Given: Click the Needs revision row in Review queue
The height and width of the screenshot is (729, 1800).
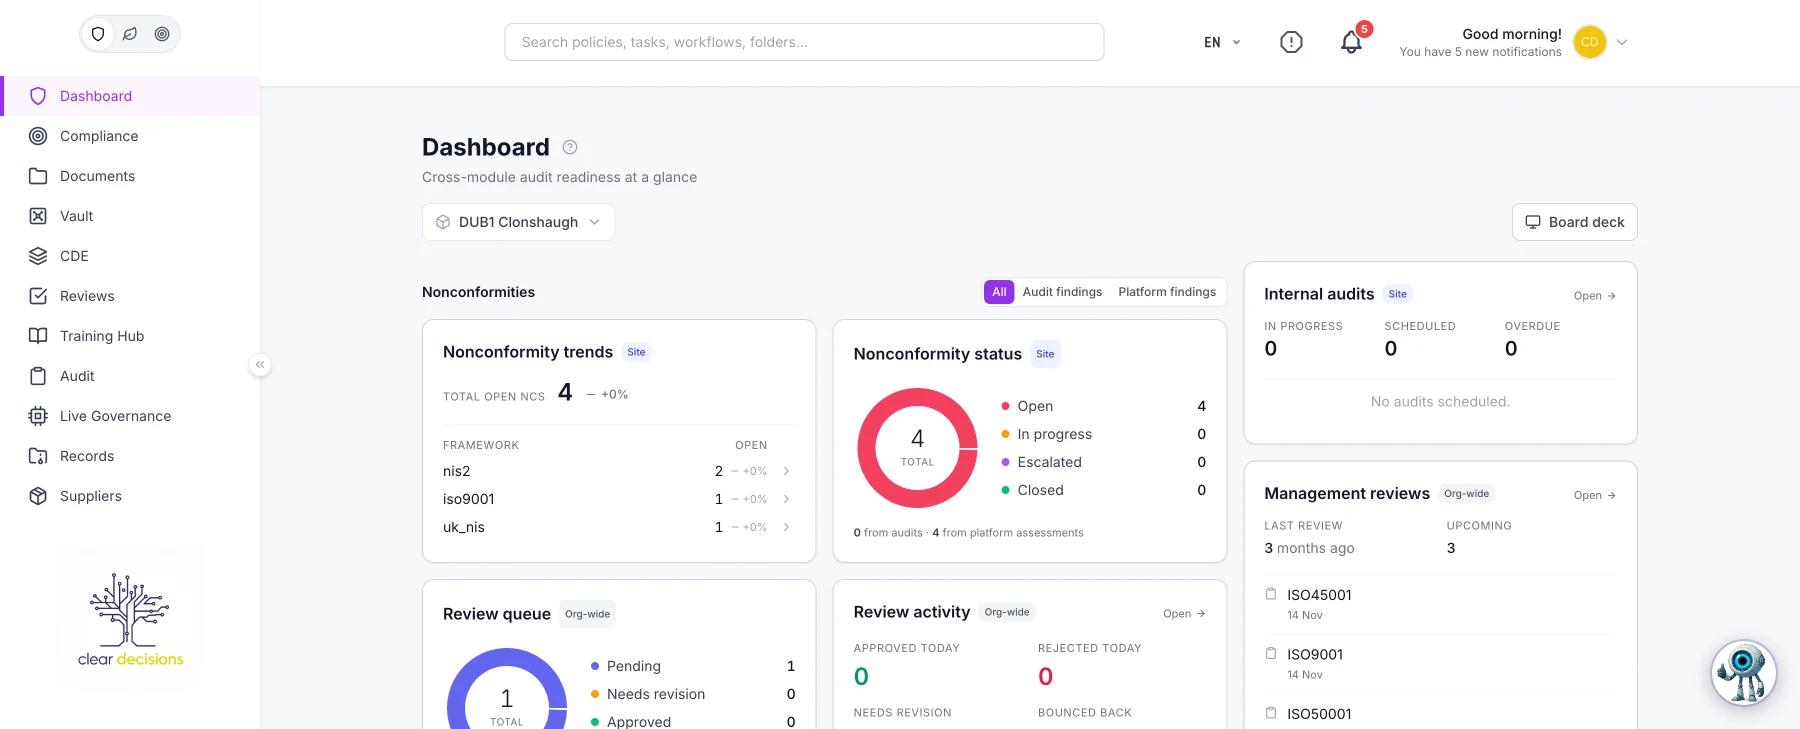Looking at the screenshot, I should click(x=693, y=694).
